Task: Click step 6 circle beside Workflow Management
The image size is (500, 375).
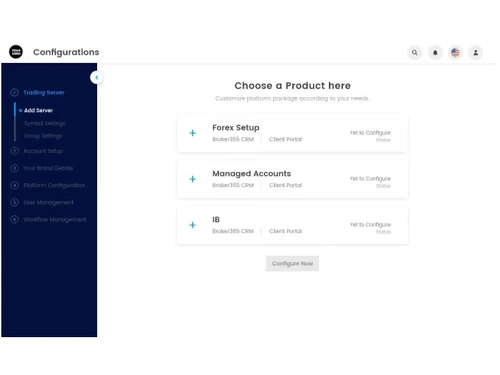Action: click(x=14, y=220)
